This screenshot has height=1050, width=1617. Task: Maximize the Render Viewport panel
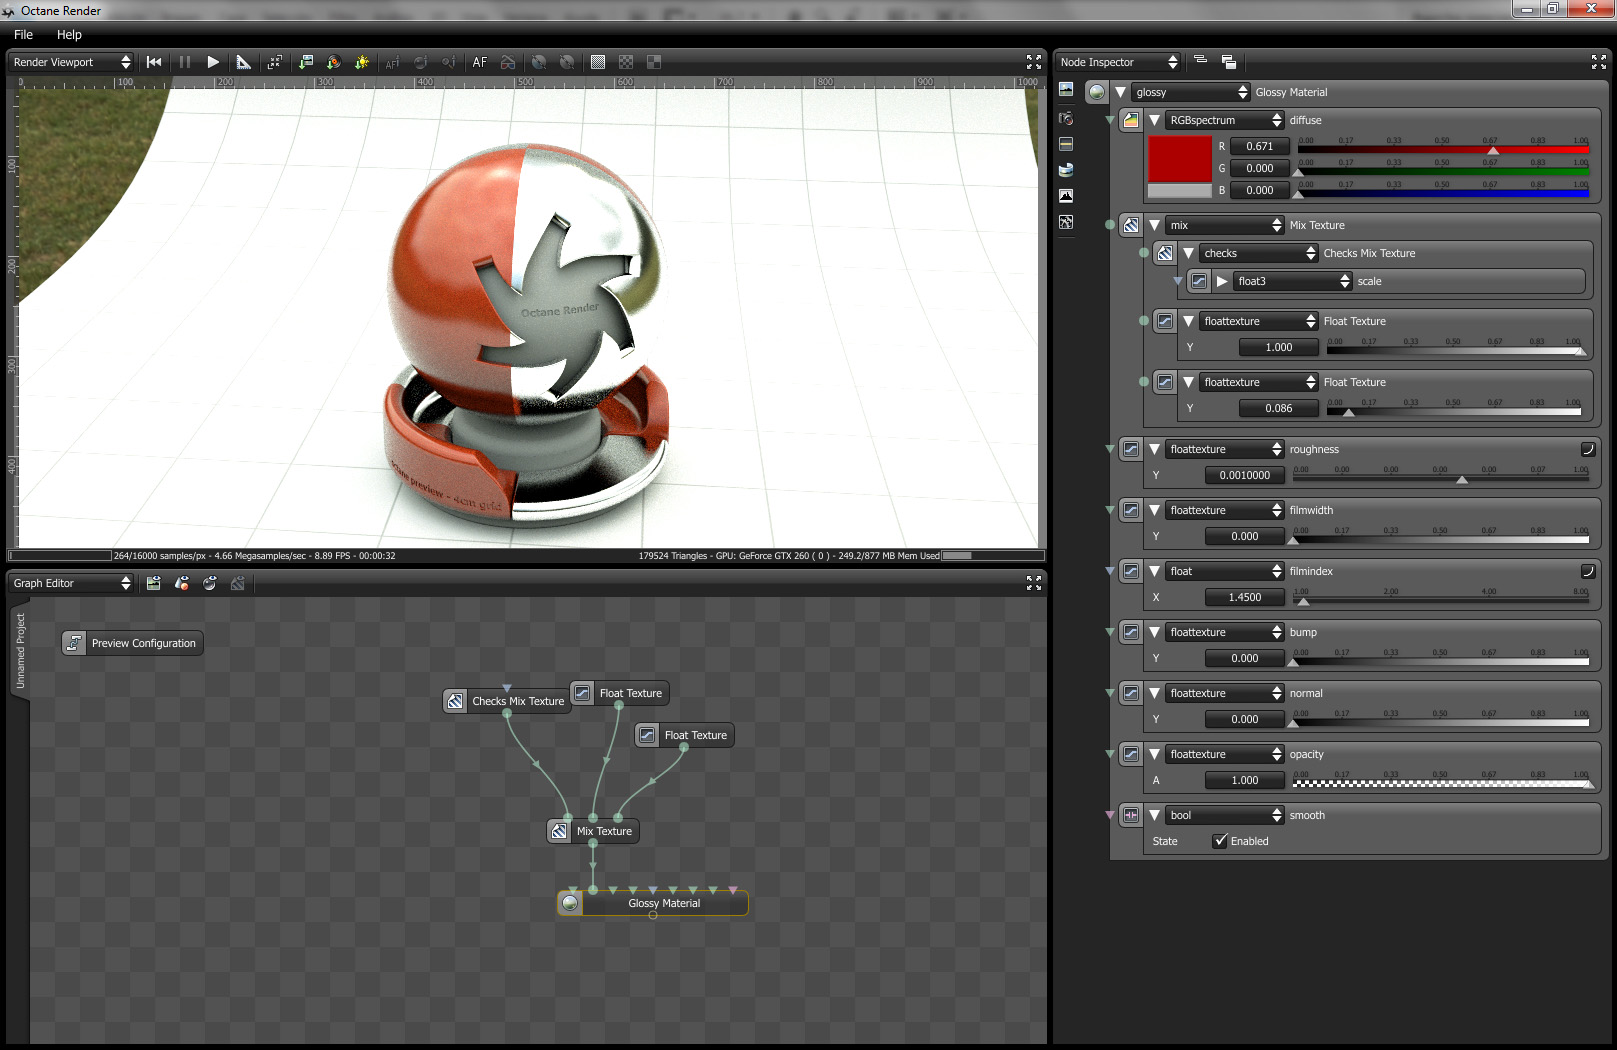tap(1034, 62)
